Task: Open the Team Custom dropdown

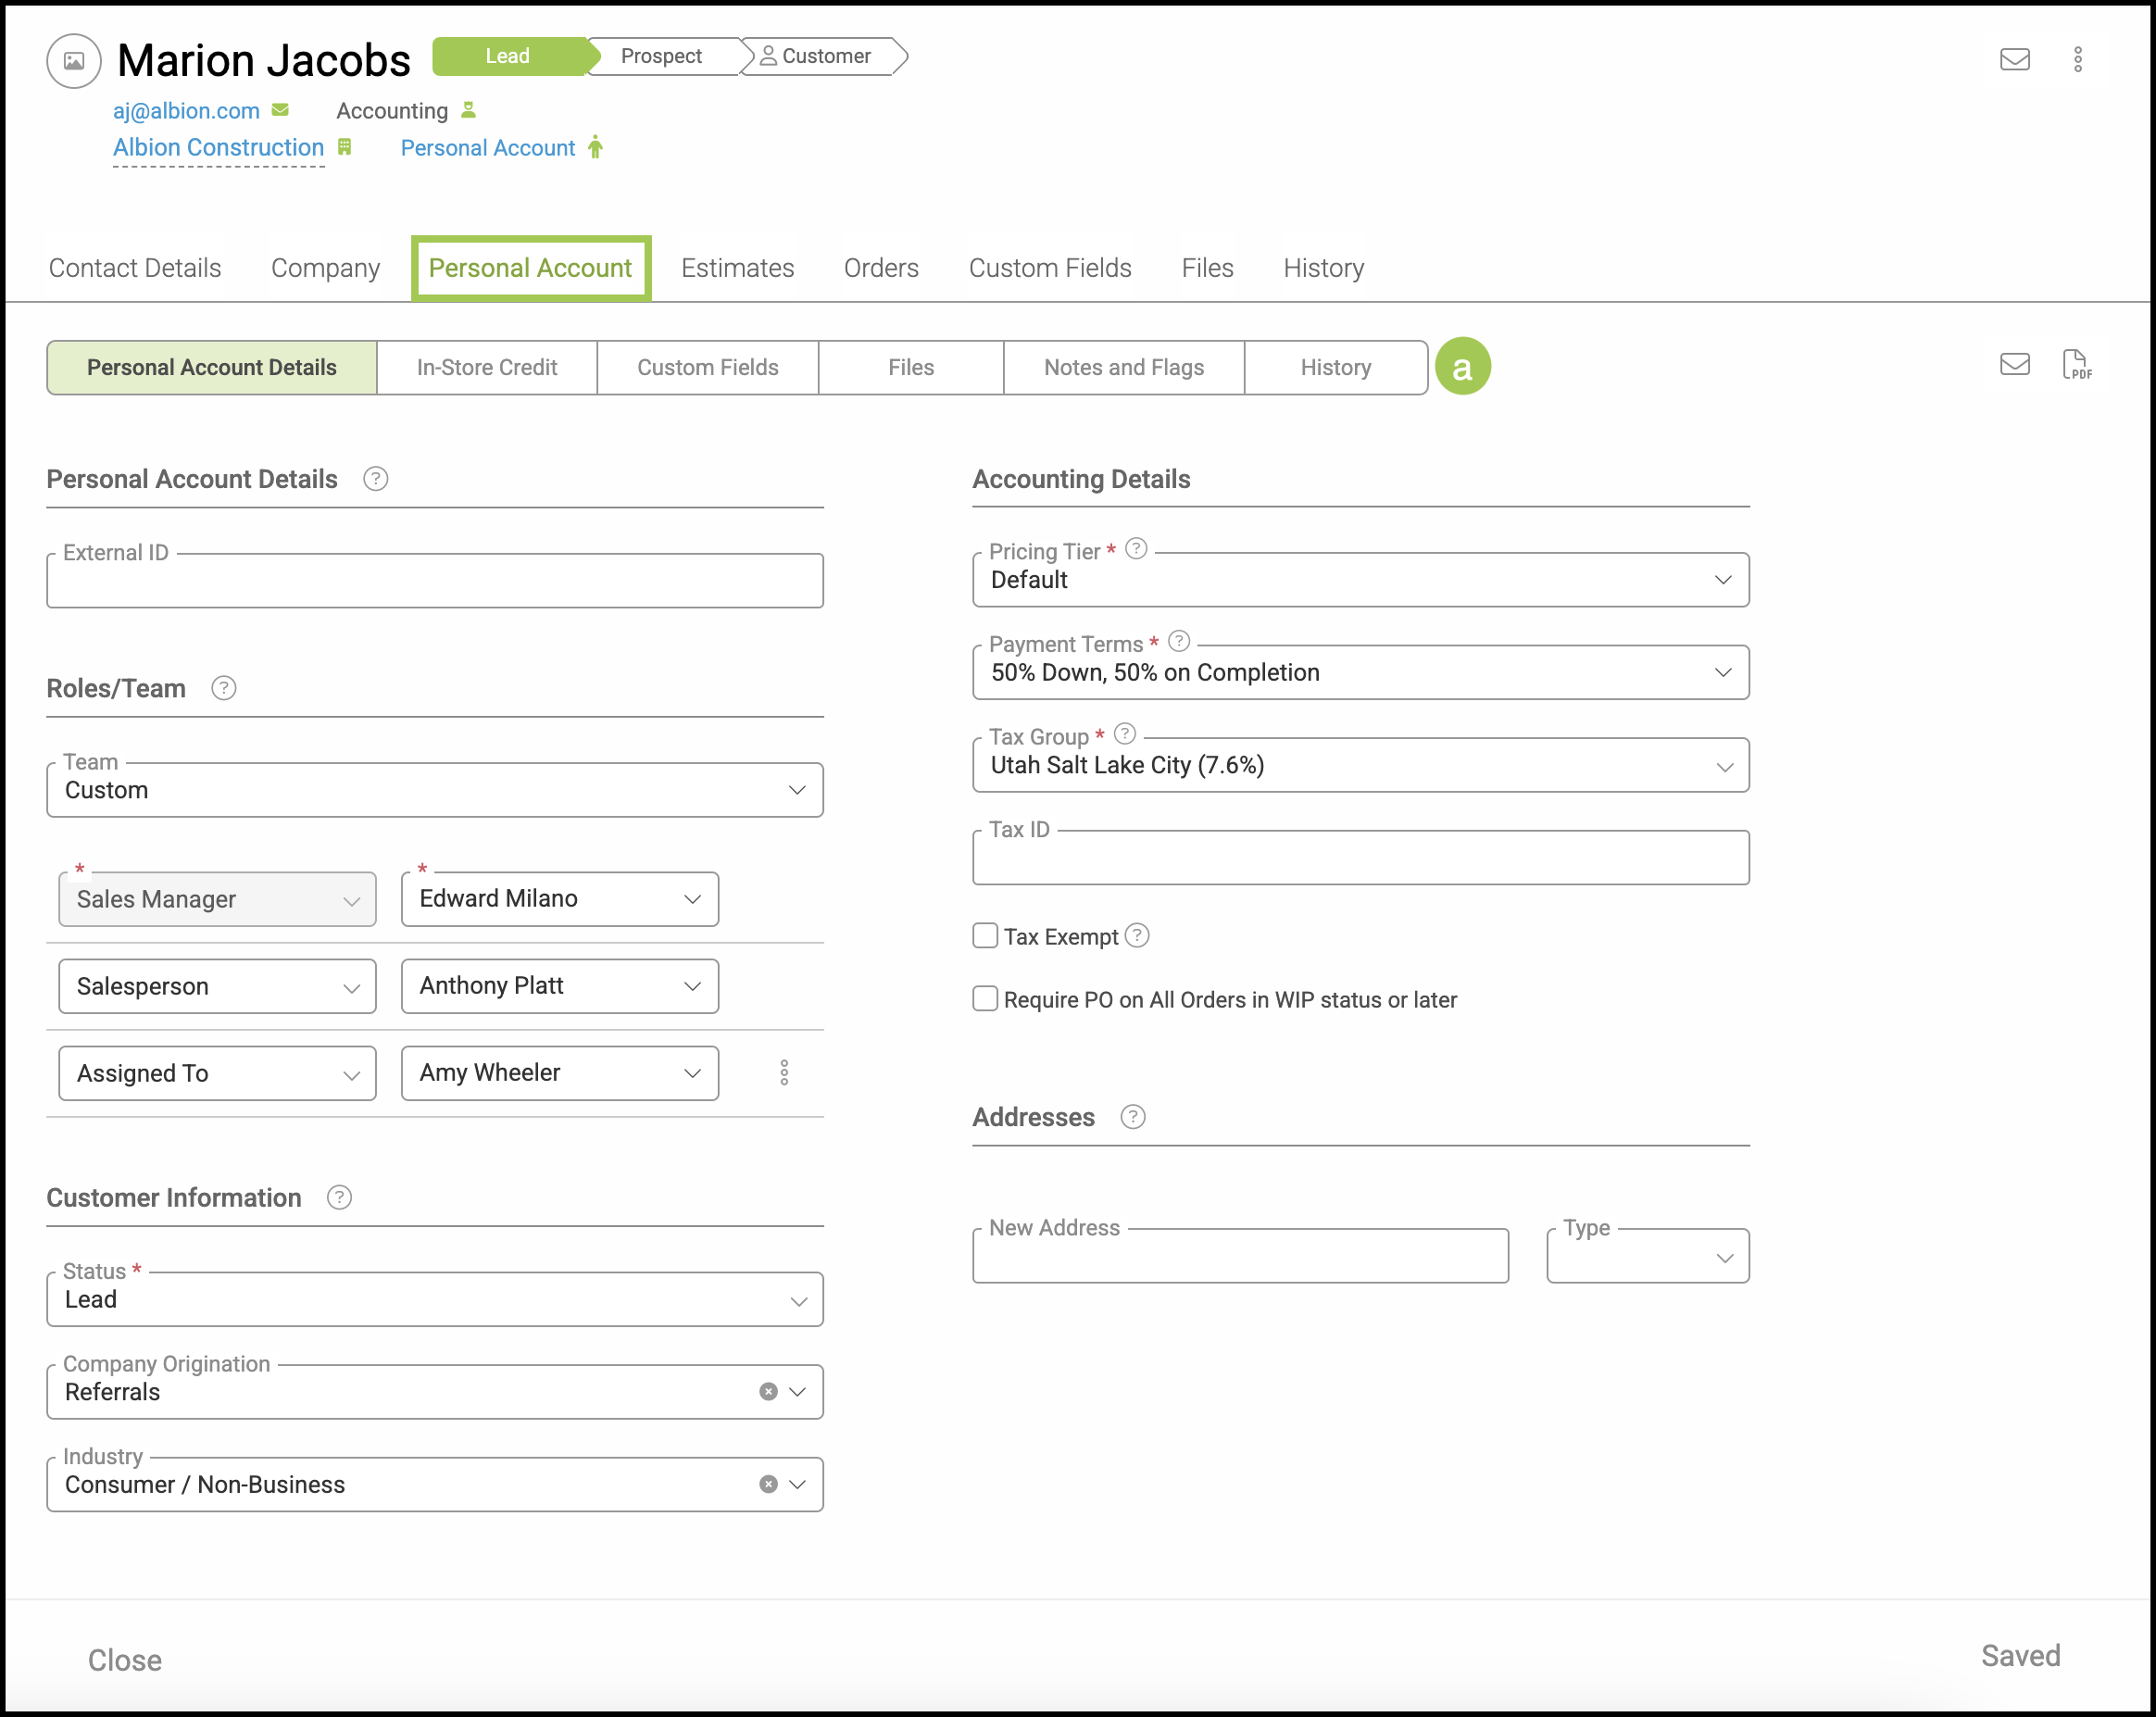Action: click(434, 790)
